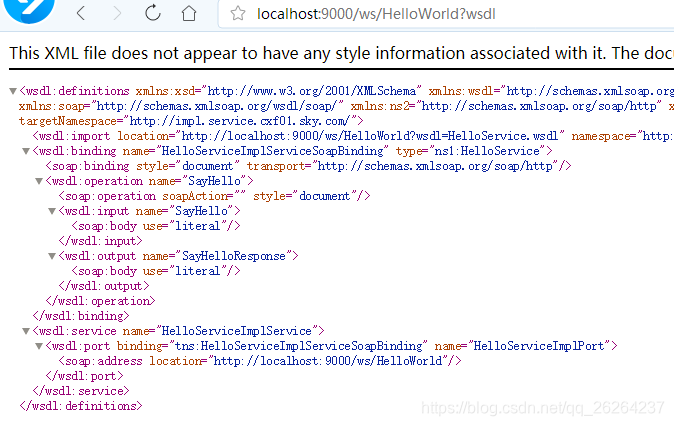674x426 pixels.
Task: Click the "This XML file does not appear" notice
Action: 341,53
